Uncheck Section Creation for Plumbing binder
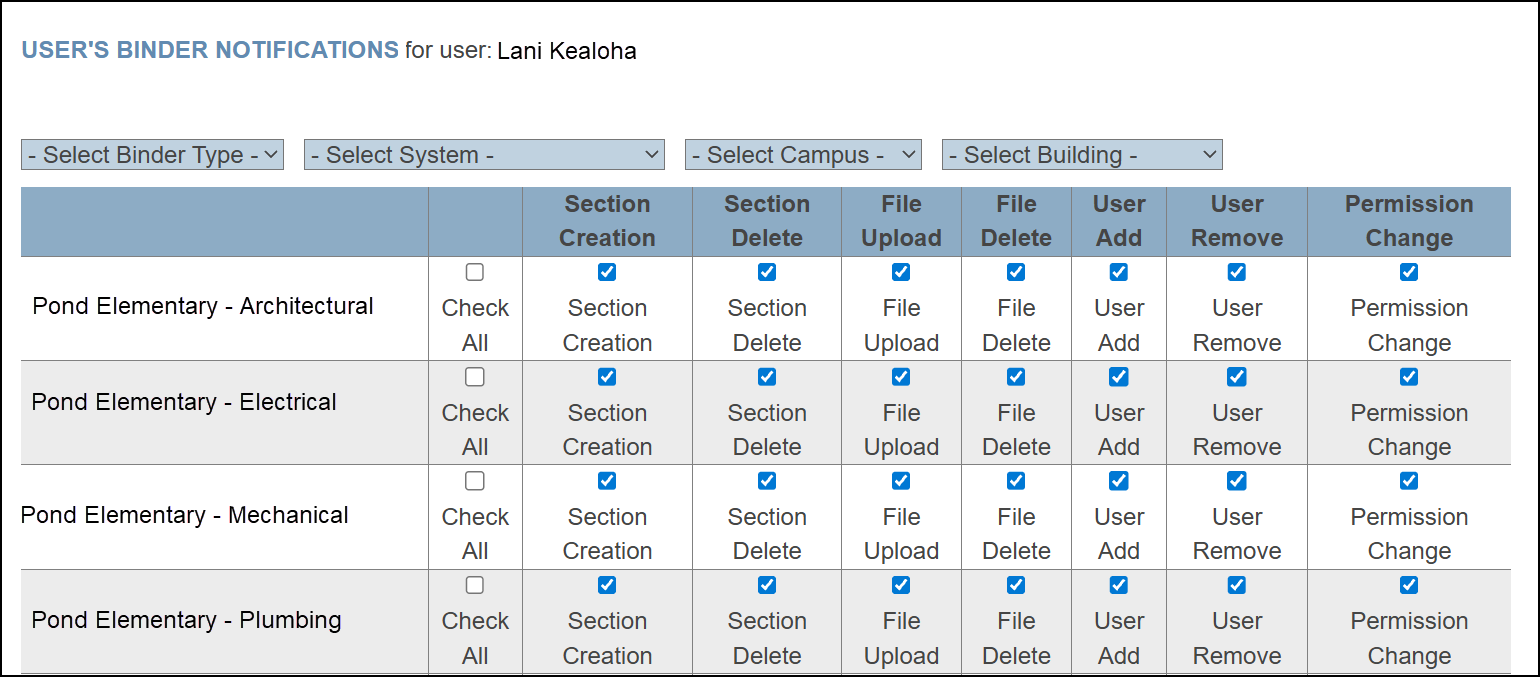The width and height of the screenshot is (1540, 677). [x=607, y=585]
